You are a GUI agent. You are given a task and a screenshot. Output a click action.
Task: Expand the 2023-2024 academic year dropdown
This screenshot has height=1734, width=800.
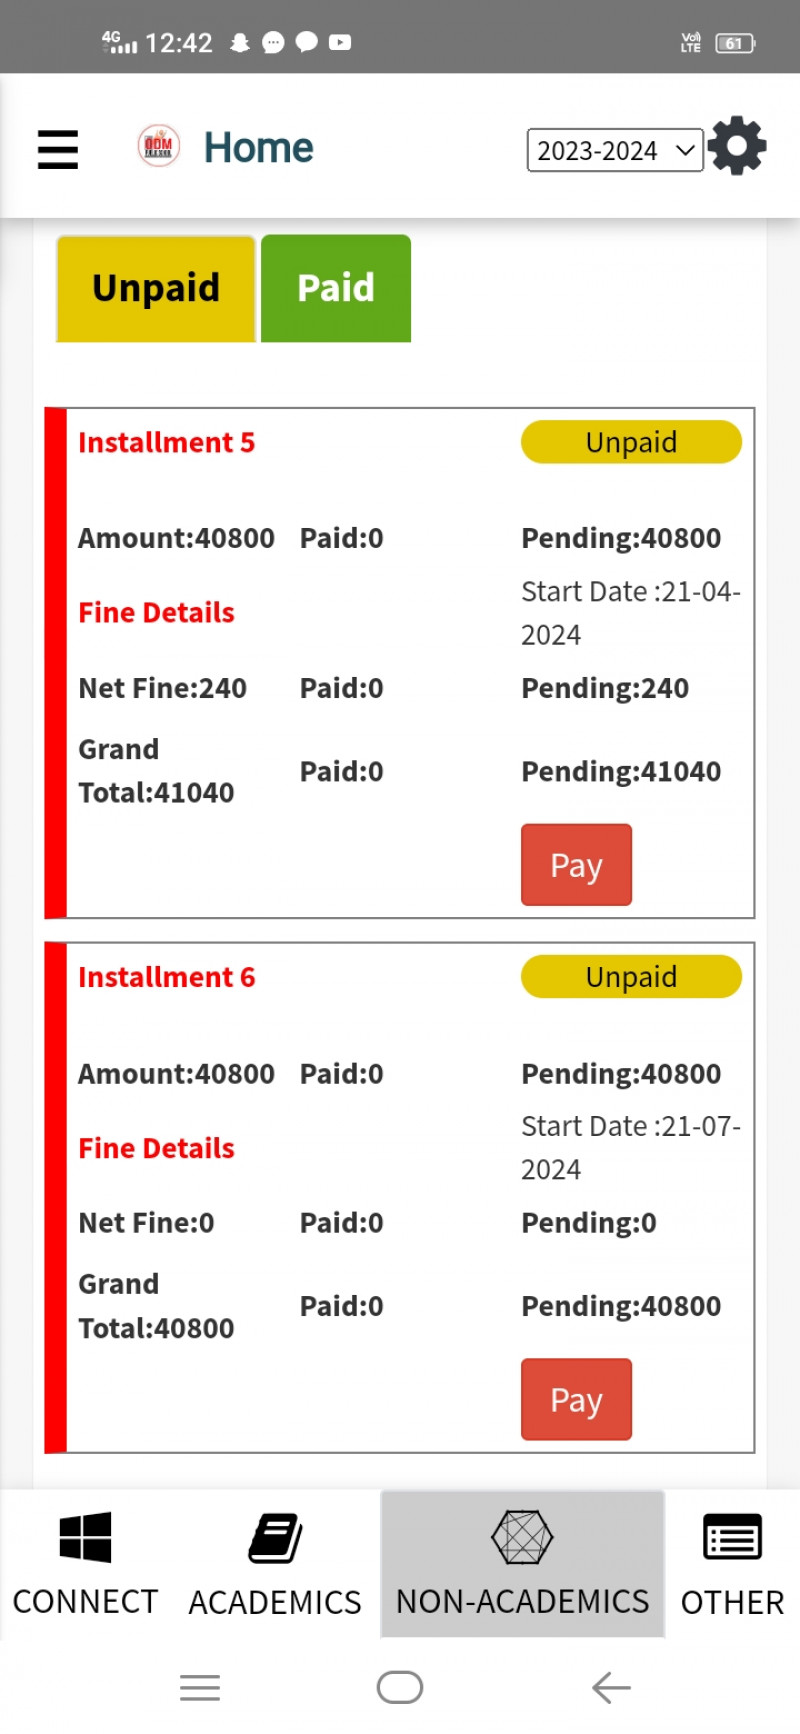(614, 151)
